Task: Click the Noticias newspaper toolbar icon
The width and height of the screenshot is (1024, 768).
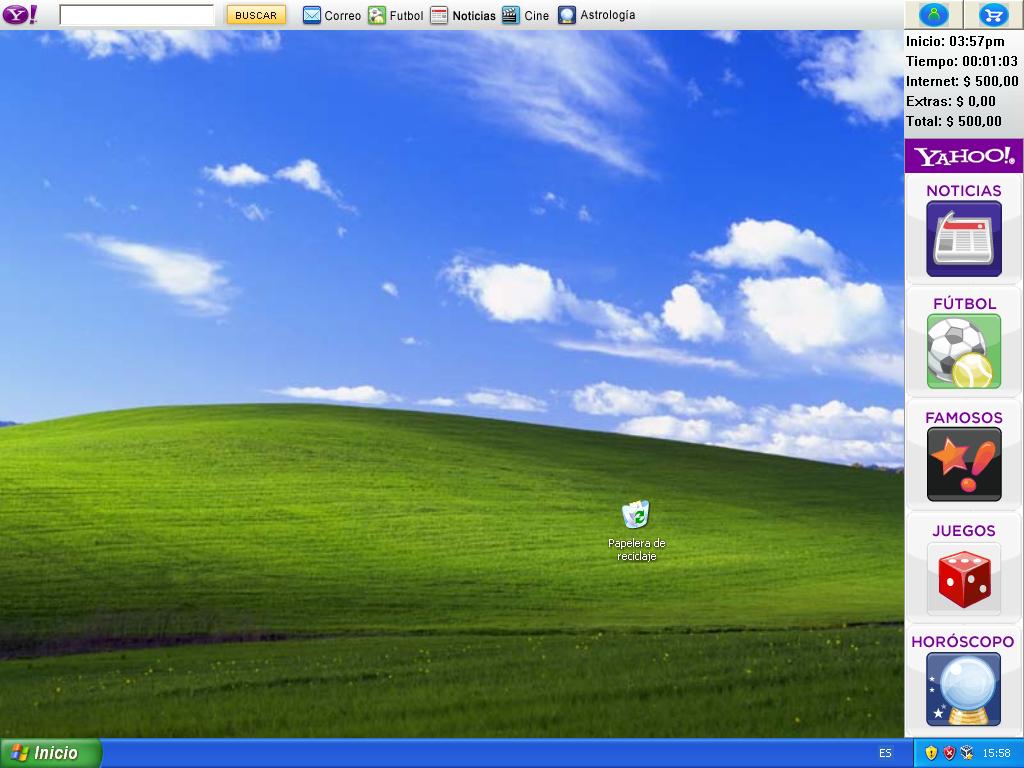Action: [x=439, y=15]
